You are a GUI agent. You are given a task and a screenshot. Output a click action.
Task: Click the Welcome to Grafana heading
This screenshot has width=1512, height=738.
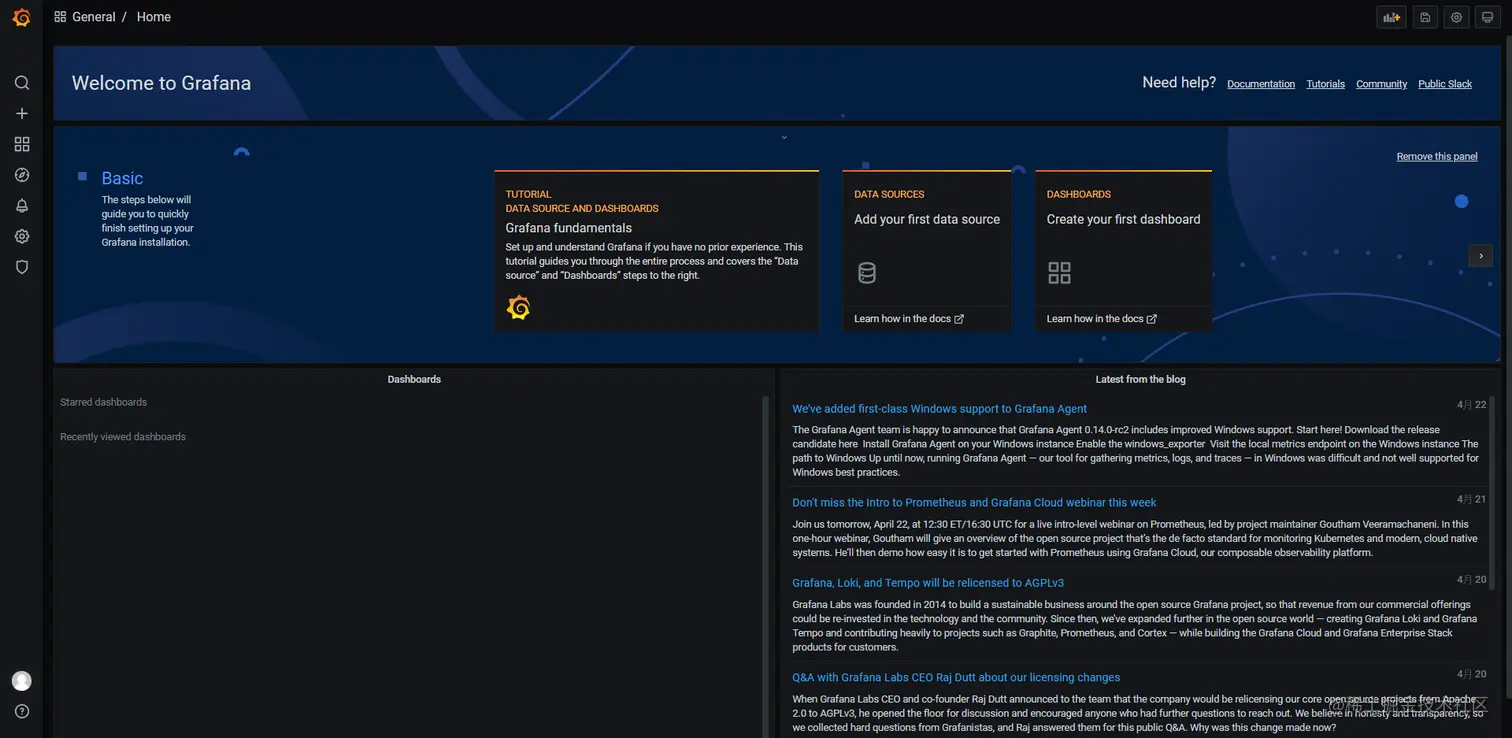click(161, 83)
